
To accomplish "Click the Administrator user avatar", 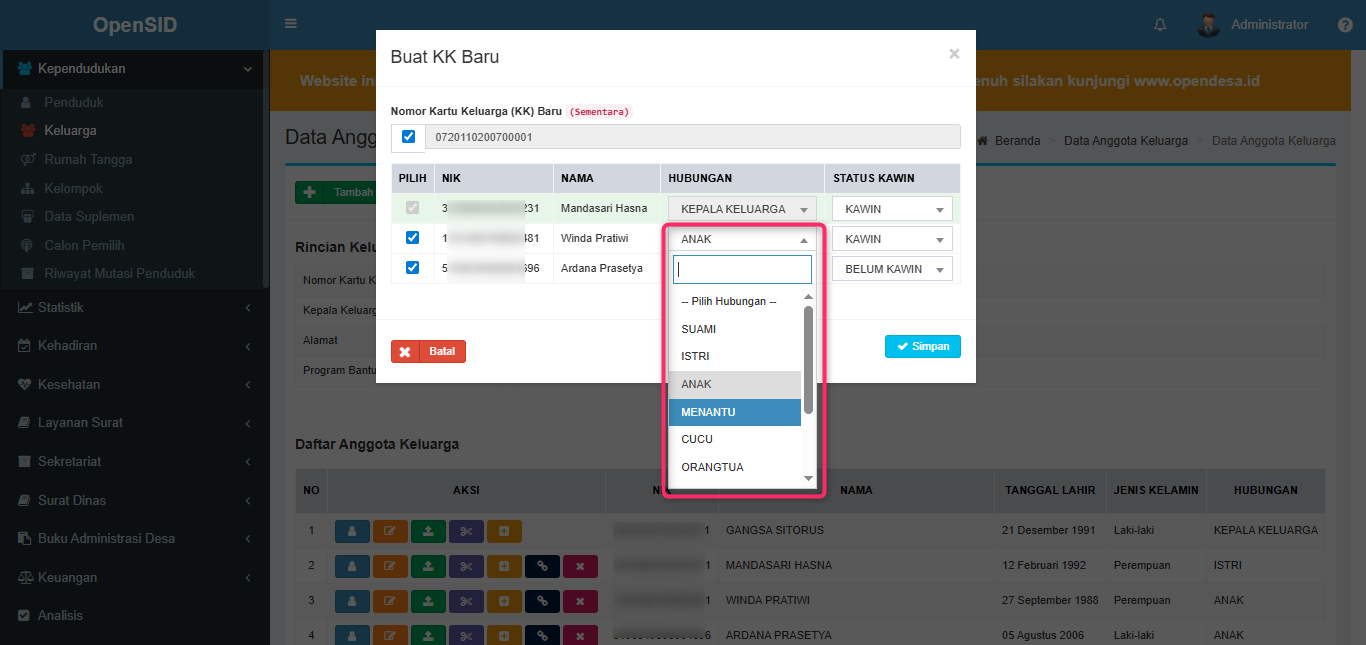I will coord(1208,25).
